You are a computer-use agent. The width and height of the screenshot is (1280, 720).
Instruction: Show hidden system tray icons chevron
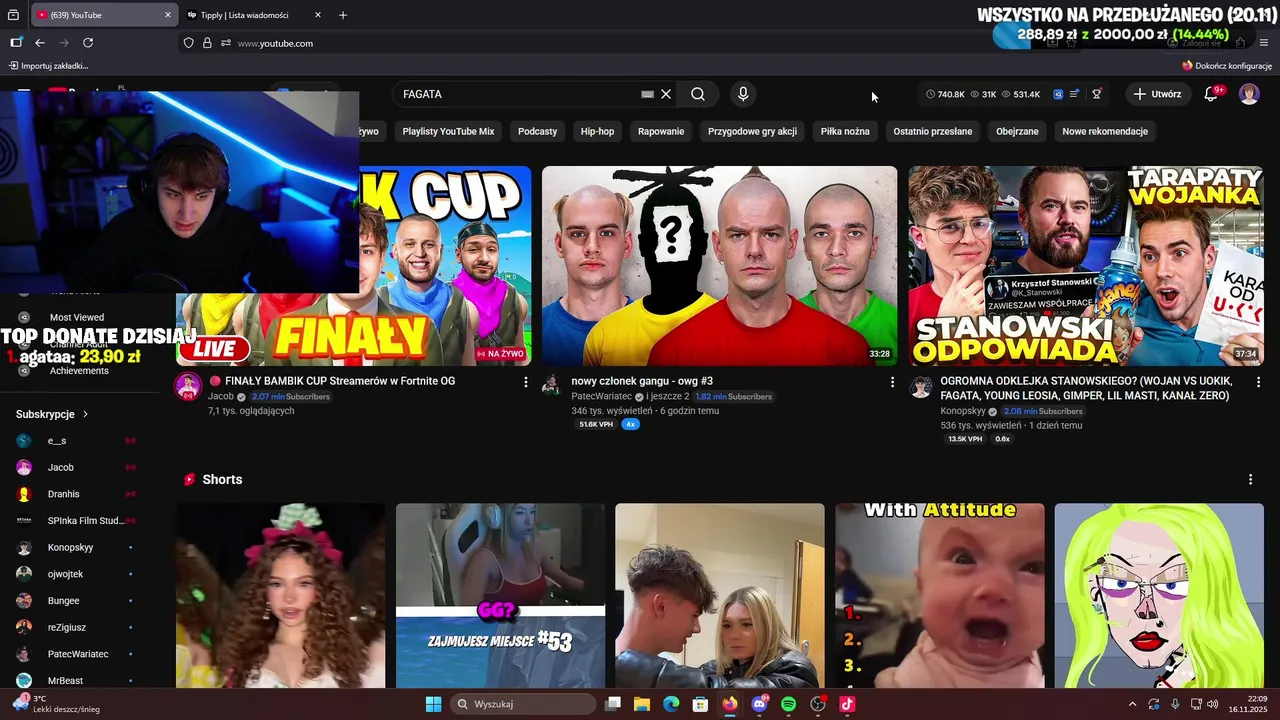click(1132, 704)
